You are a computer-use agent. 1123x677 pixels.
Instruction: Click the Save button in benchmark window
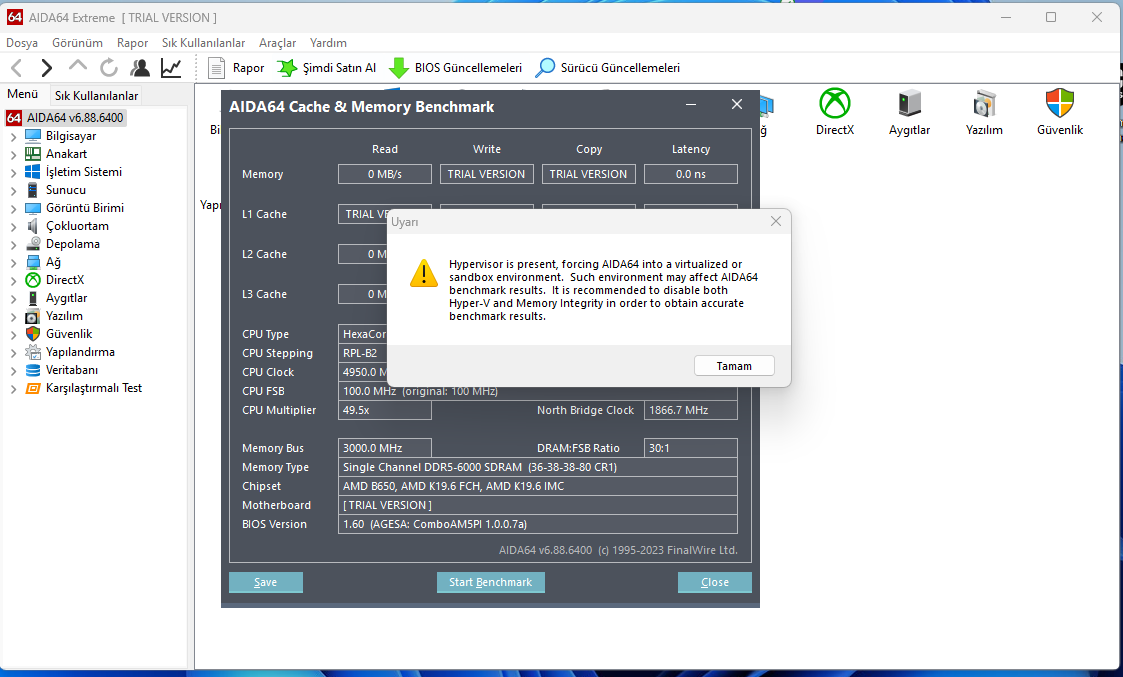click(266, 582)
